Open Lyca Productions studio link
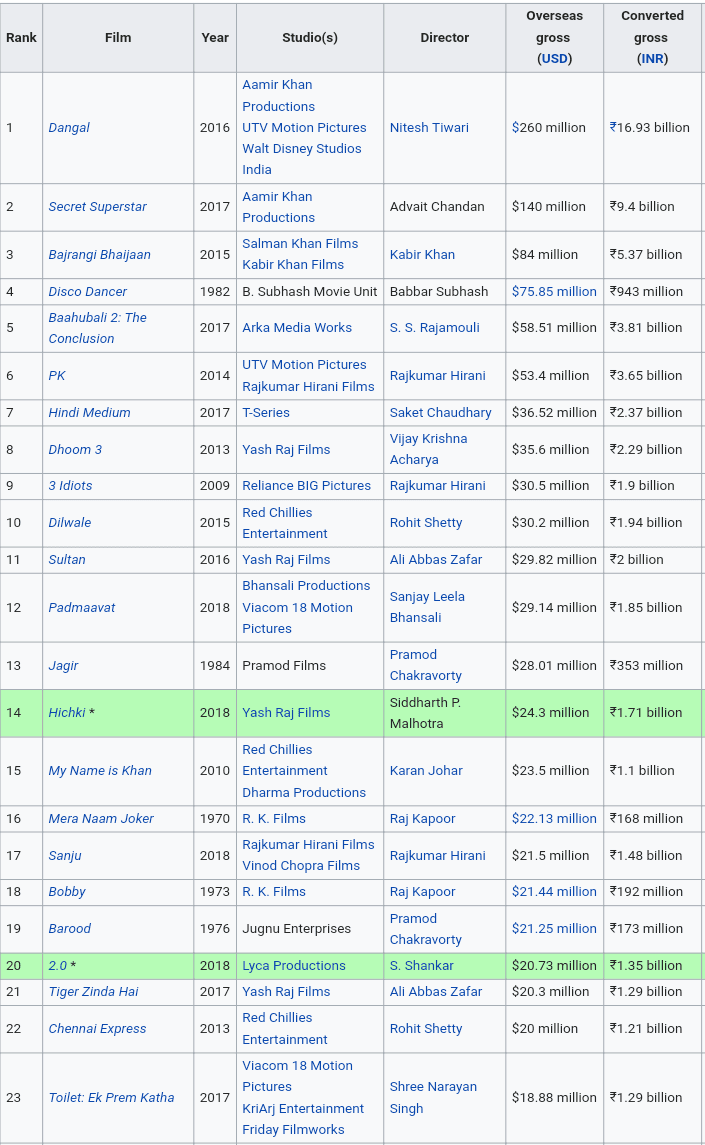This screenshot has height=1145, width=705. [294, 966]
